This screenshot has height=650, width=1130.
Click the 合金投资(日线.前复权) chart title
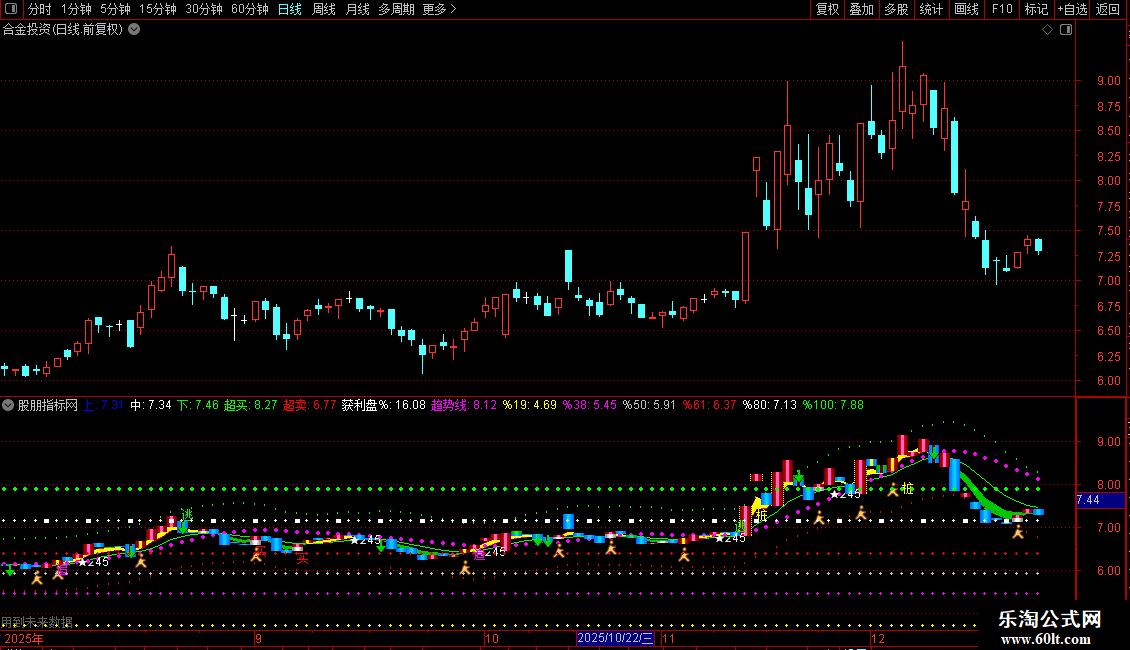63,30
